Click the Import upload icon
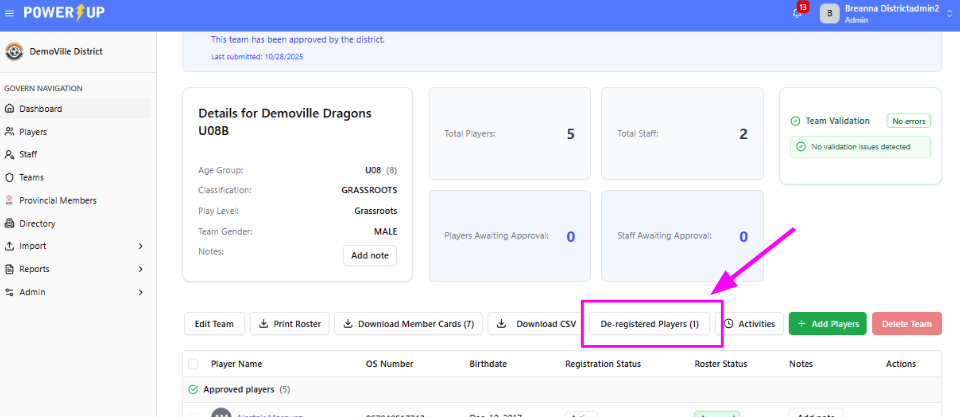Viewport: 960px width, 417px height. [x=9, y=246]
